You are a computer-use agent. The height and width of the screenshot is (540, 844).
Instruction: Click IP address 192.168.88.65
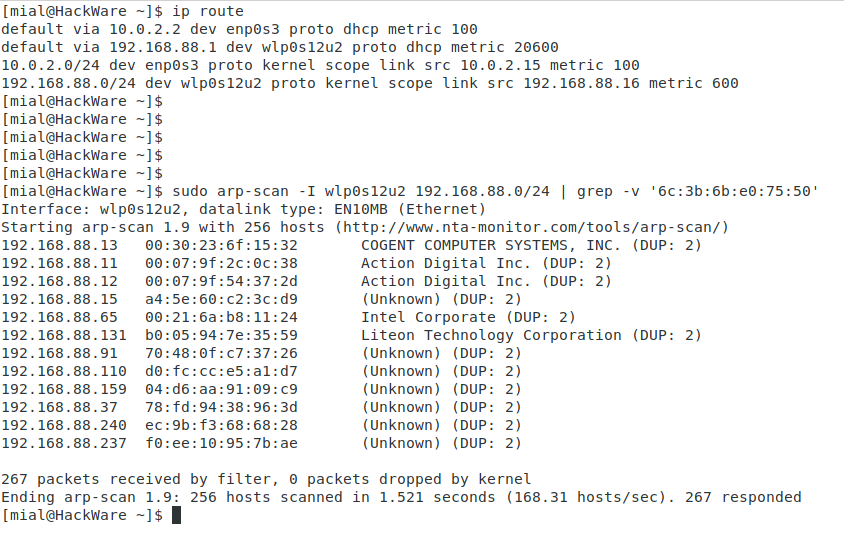pyautogui.click(x=59, y=317)
